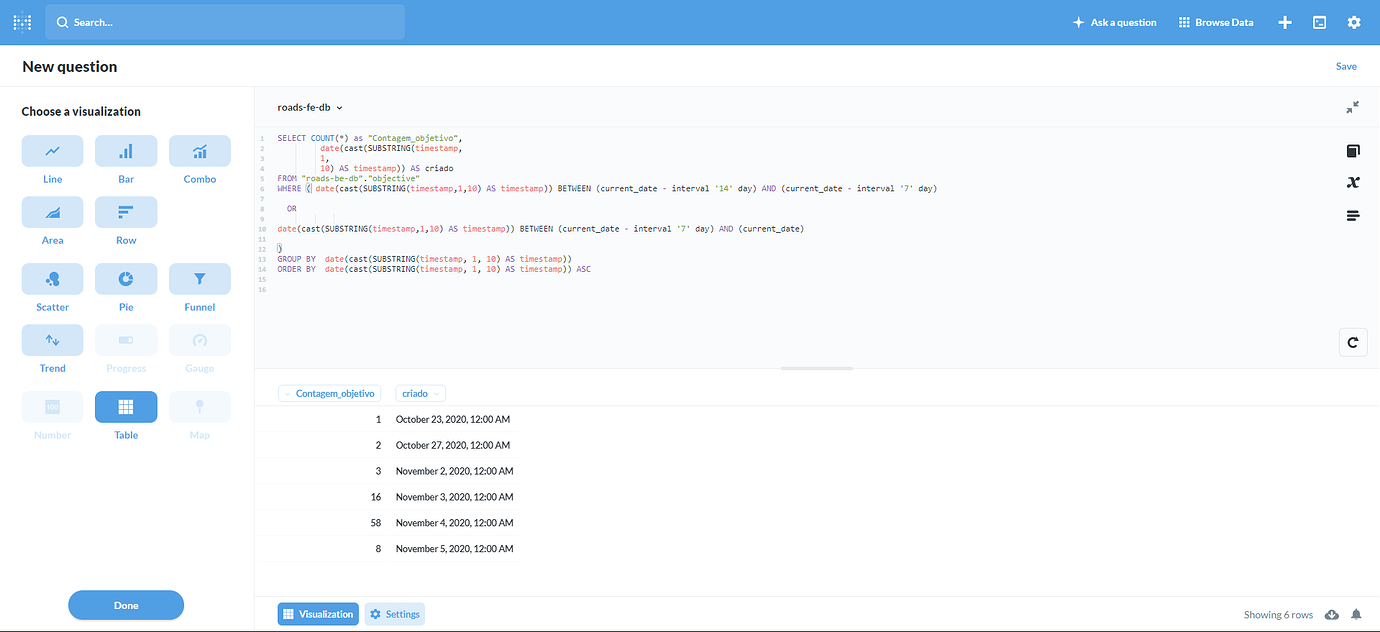Switch to the Settings tab
Image resolution: width=1380 pixels, height=632 pixels.
[x=394, y=613]
